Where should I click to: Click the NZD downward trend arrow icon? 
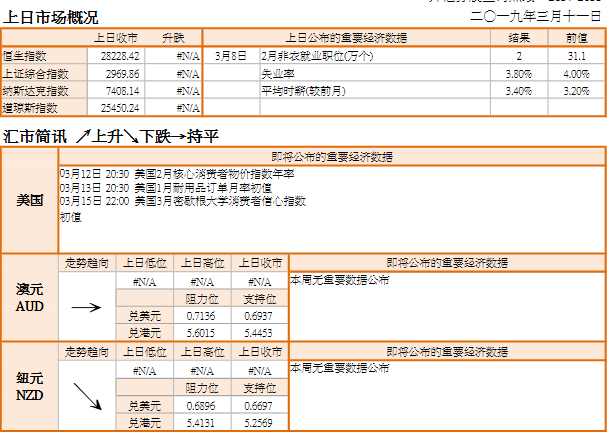(88, 396)
